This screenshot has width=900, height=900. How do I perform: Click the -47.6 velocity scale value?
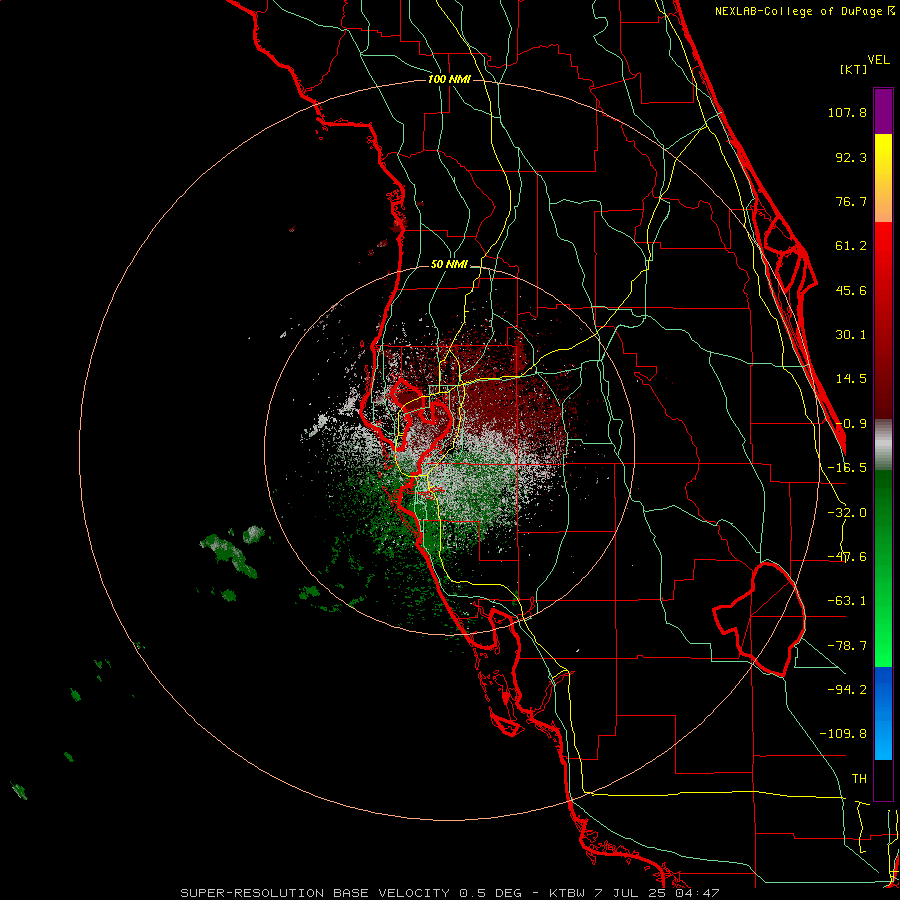click(847, 557)
